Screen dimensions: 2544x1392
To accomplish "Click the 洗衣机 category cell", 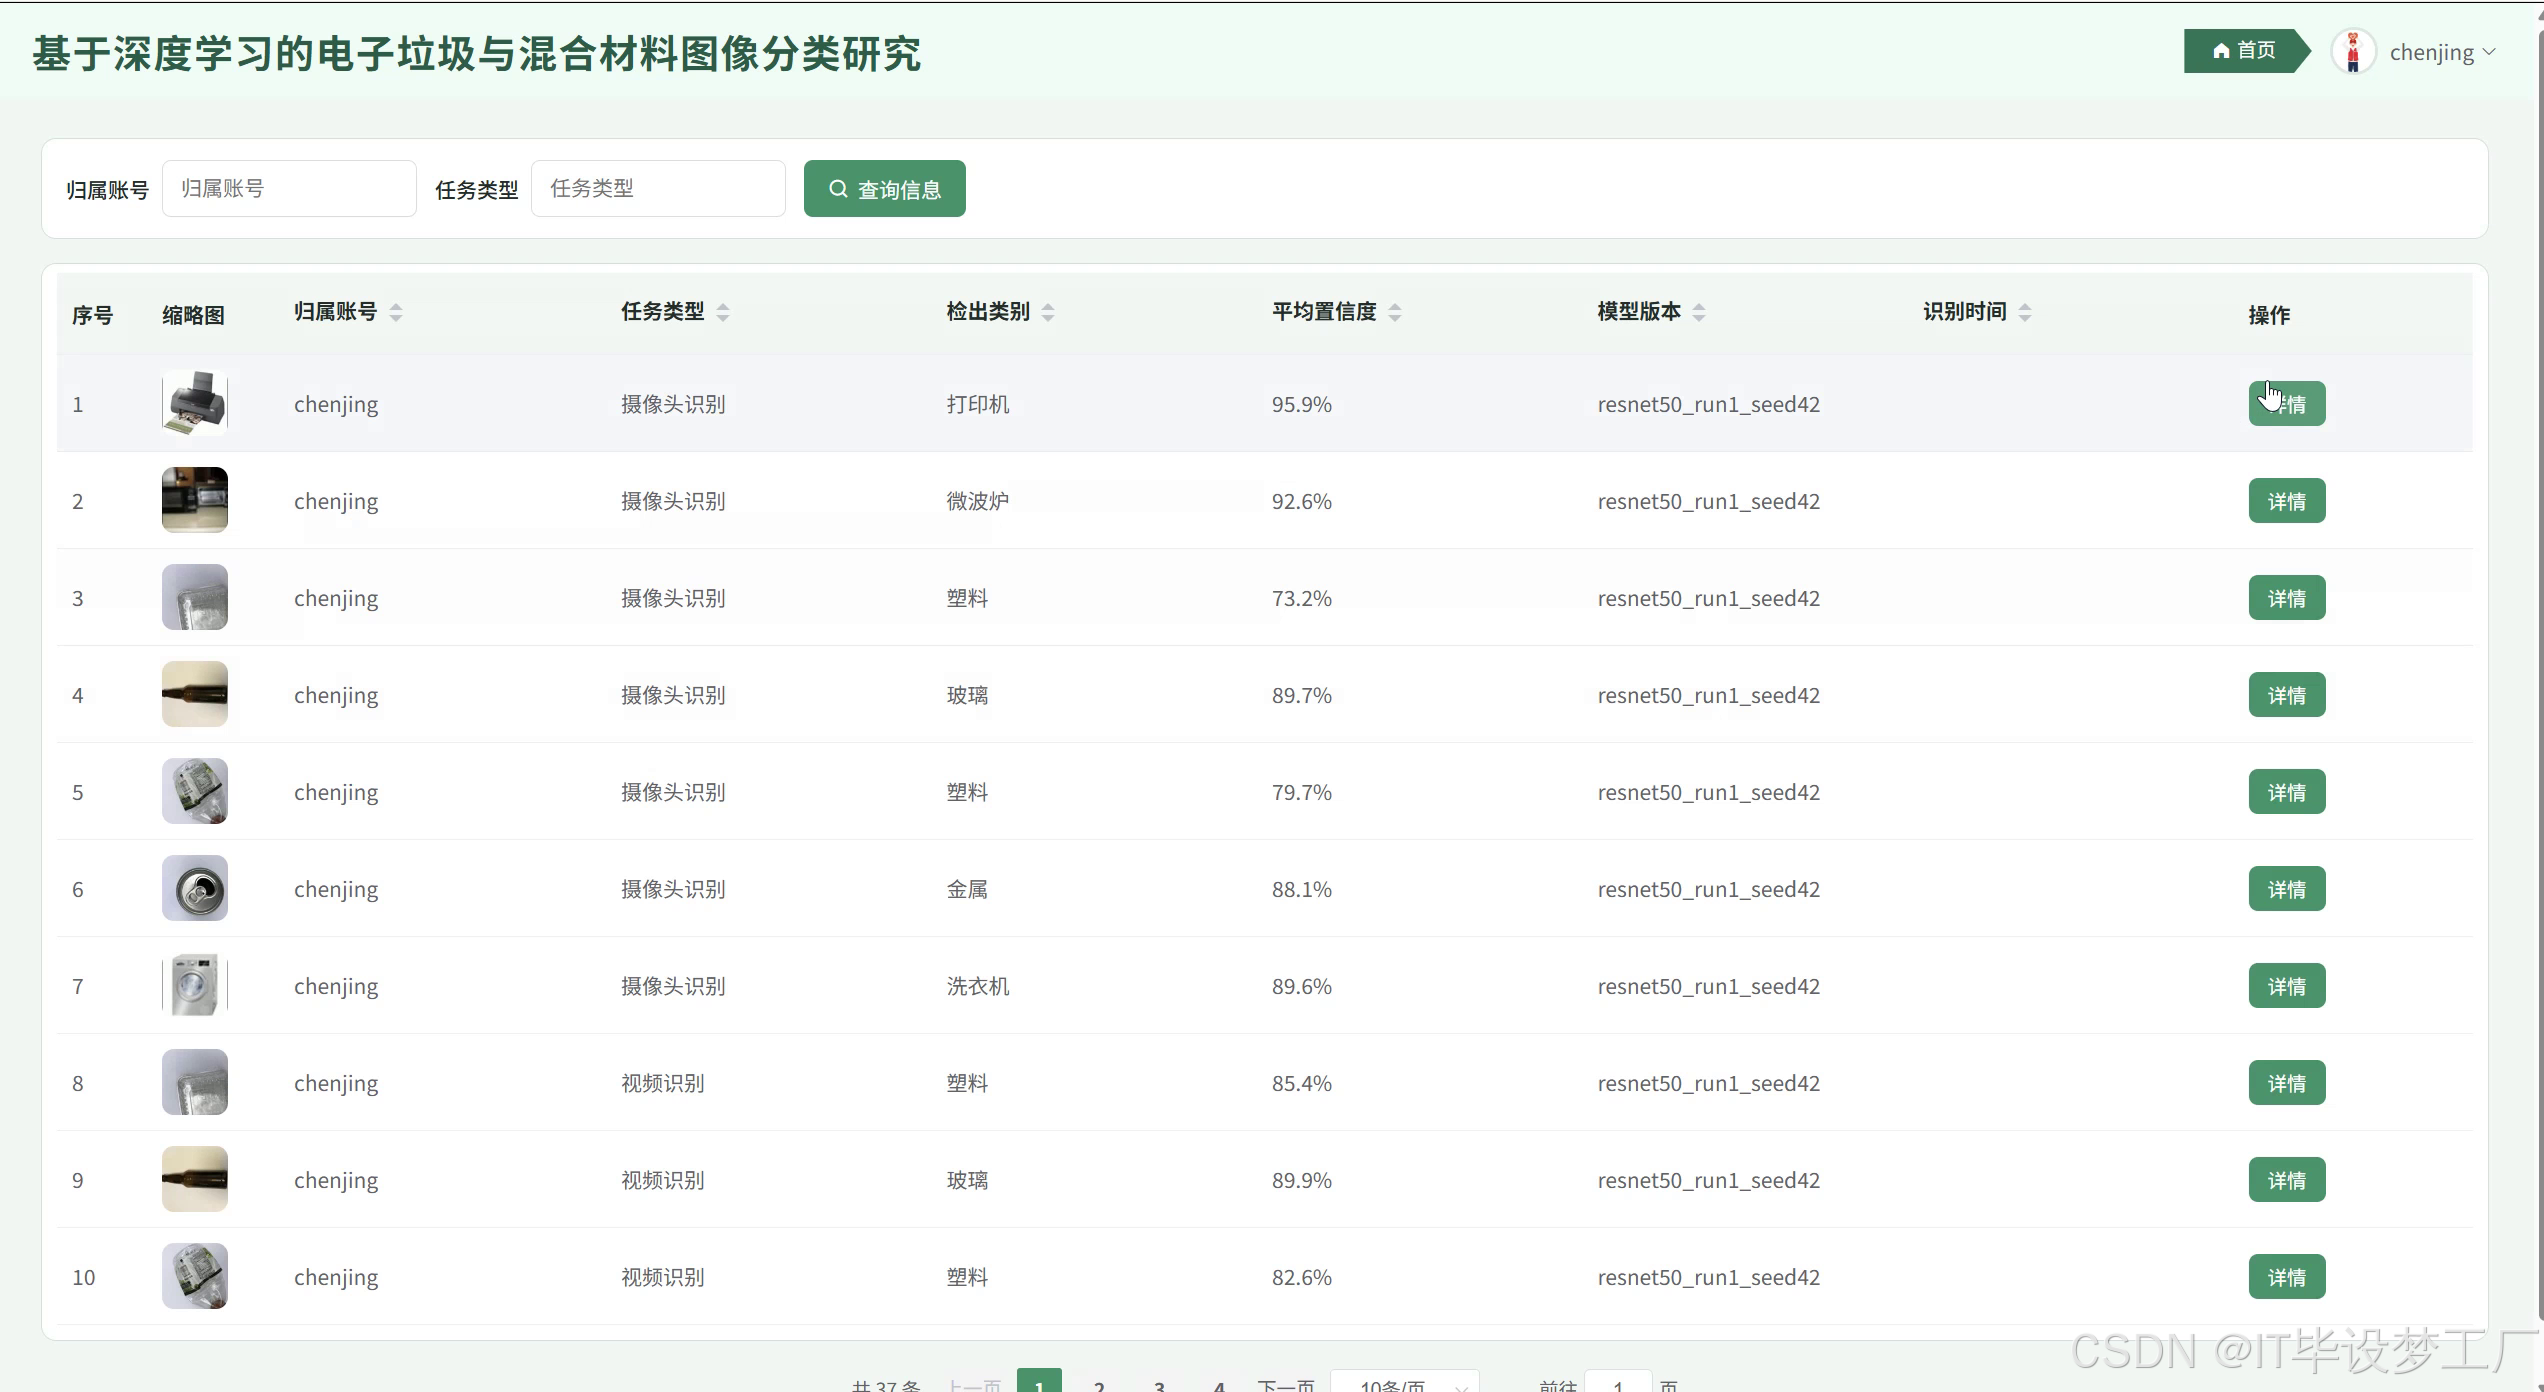I will click(x=978, y=986).
